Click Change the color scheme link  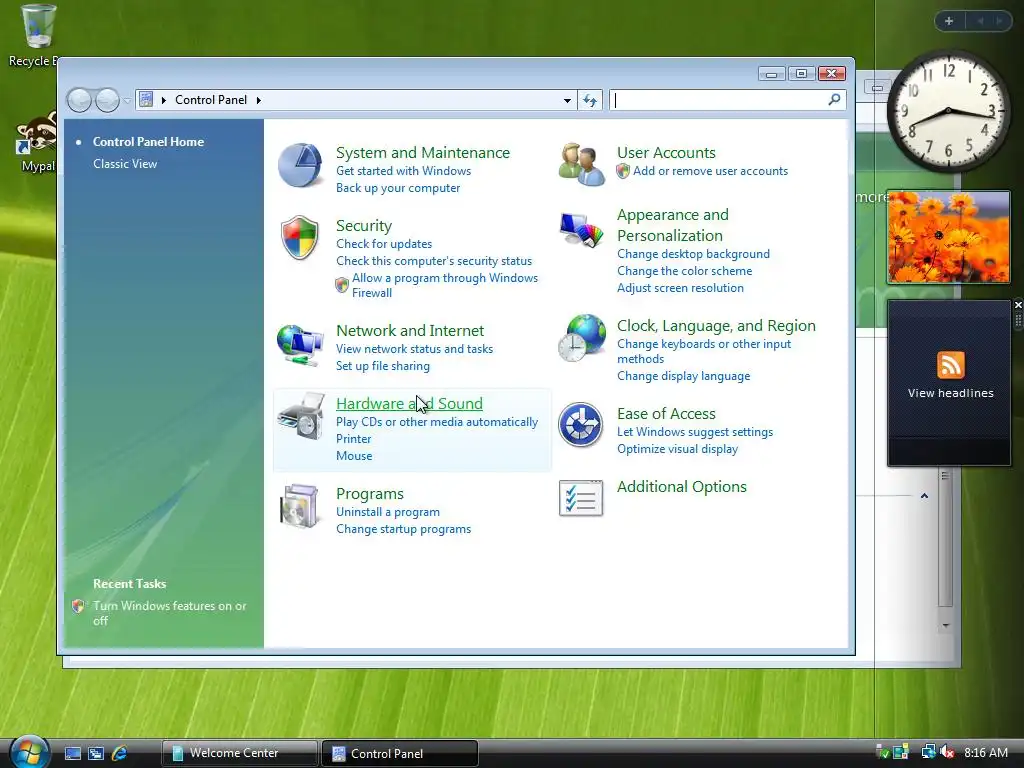coord(684,271)
